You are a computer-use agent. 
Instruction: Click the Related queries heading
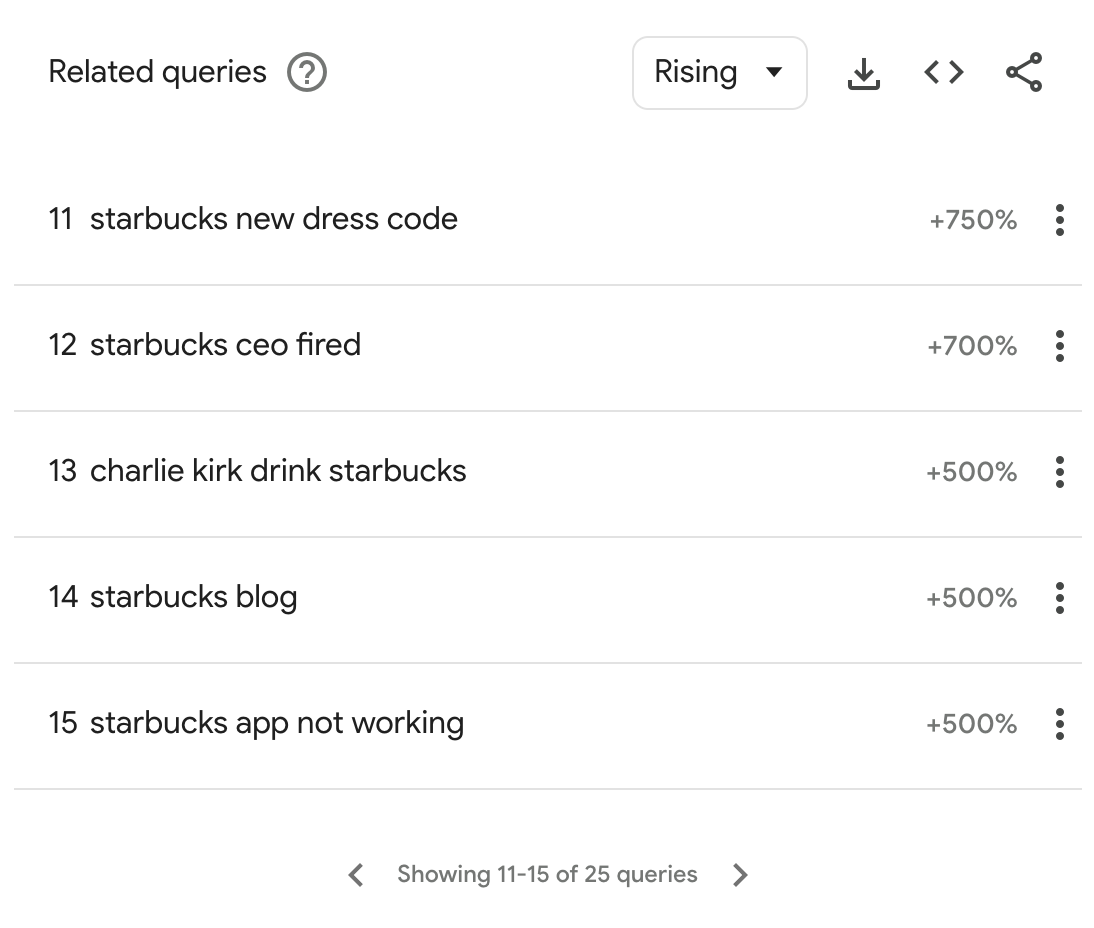[157, 72]
